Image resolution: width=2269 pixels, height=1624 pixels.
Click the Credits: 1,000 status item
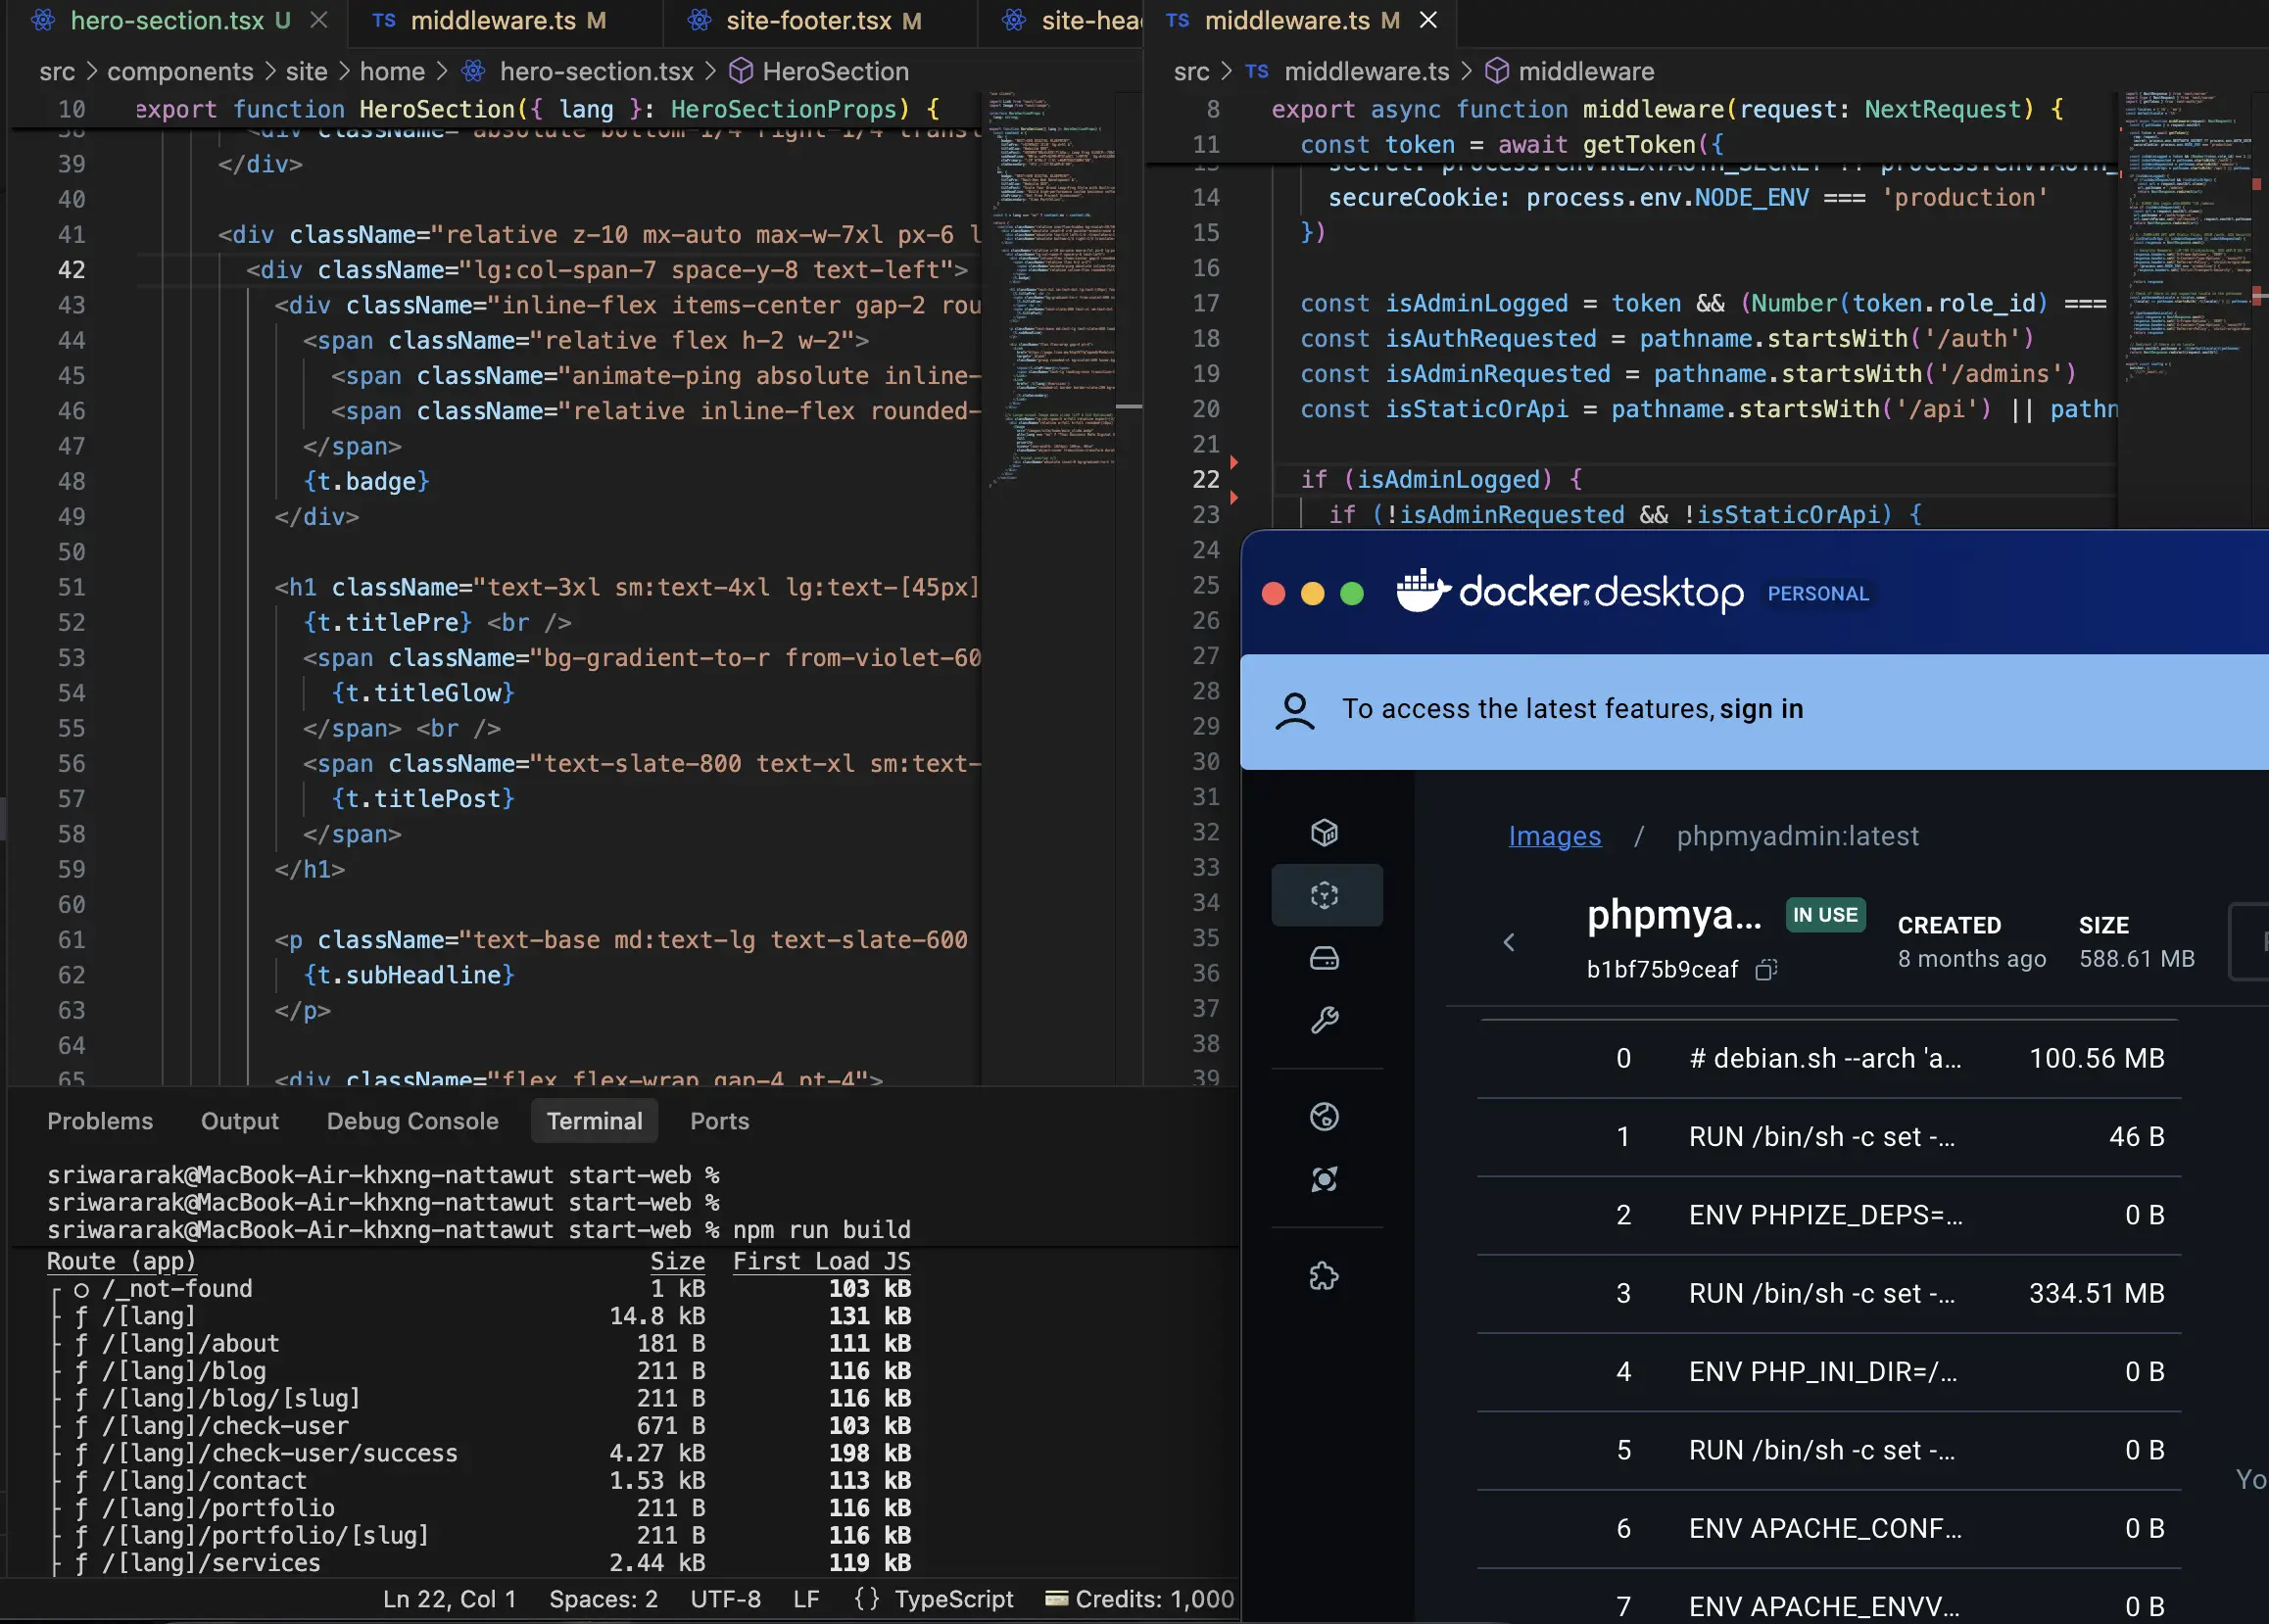pyautogui.click(x=1140, y=1598)
